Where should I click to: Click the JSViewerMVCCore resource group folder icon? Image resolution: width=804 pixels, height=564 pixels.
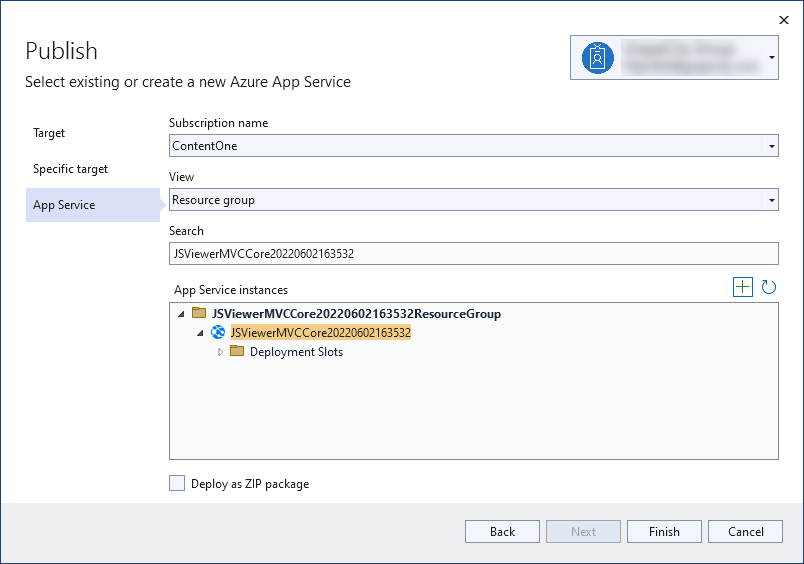pyautogui.click(x=199, y=313)
